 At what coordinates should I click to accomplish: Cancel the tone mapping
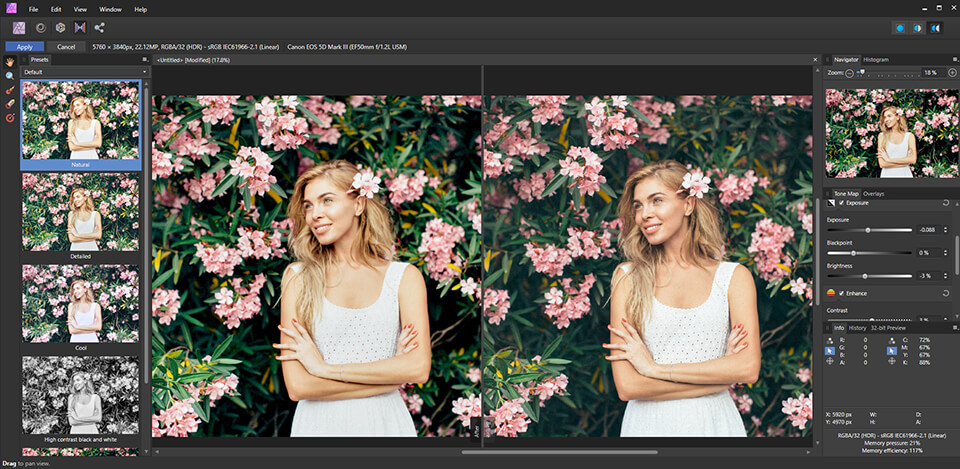click(66, 47)
